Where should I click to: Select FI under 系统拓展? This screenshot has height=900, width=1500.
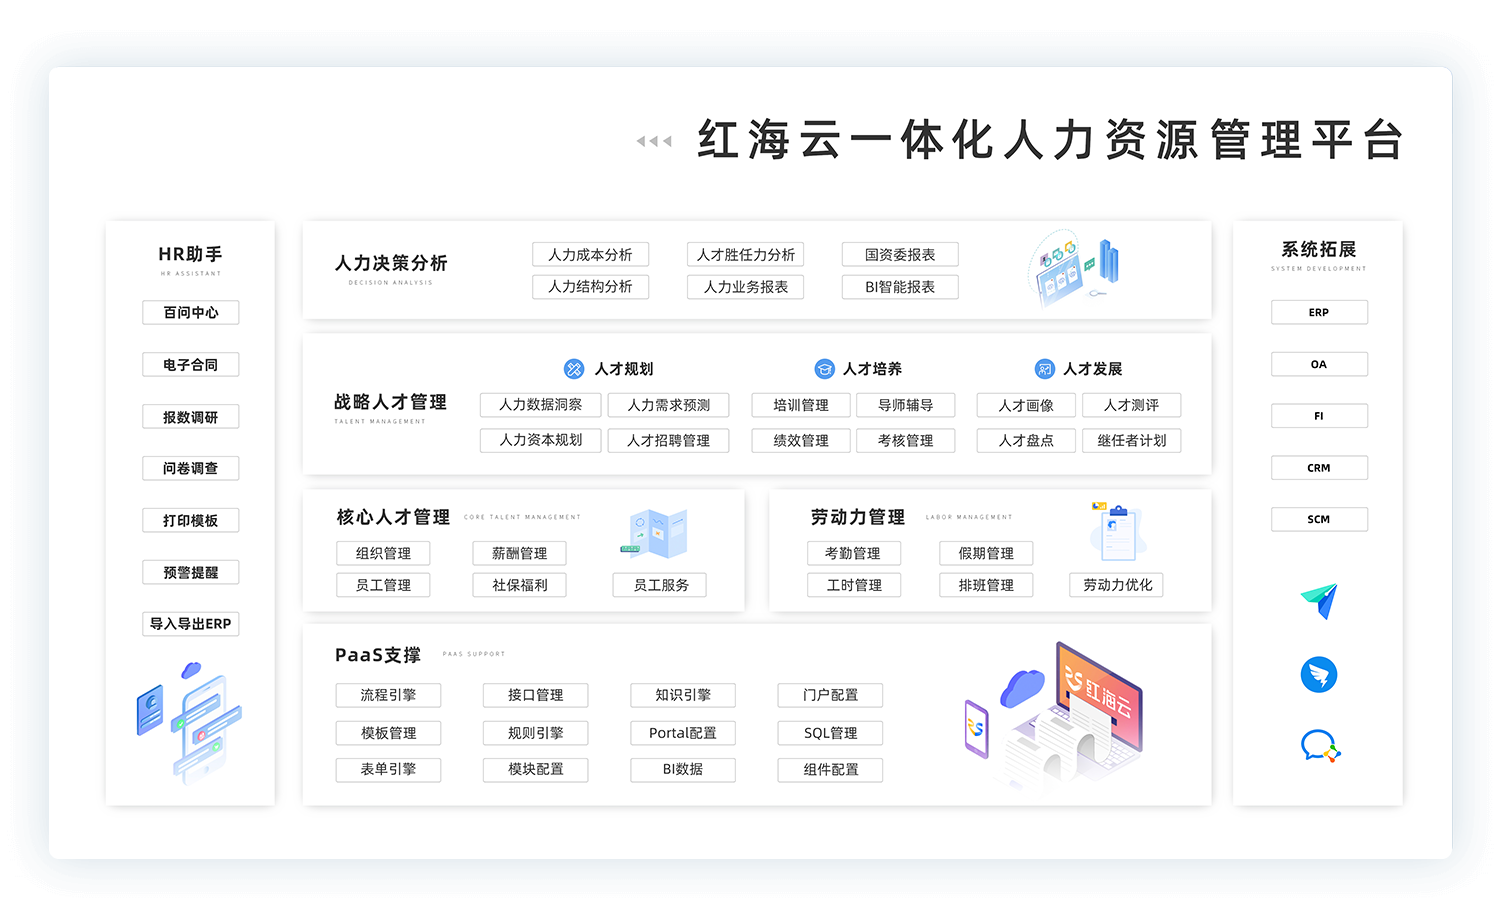tap(1319, 416)
